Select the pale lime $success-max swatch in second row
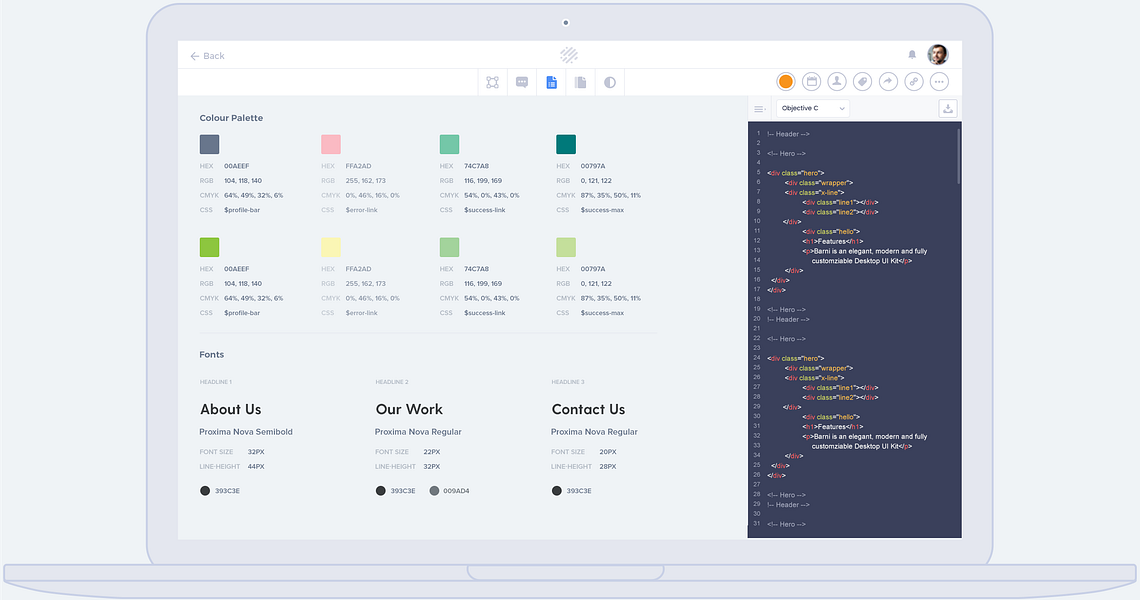Image resolution: width=1140 pixels, height=600 pixels. click(566, 247)
